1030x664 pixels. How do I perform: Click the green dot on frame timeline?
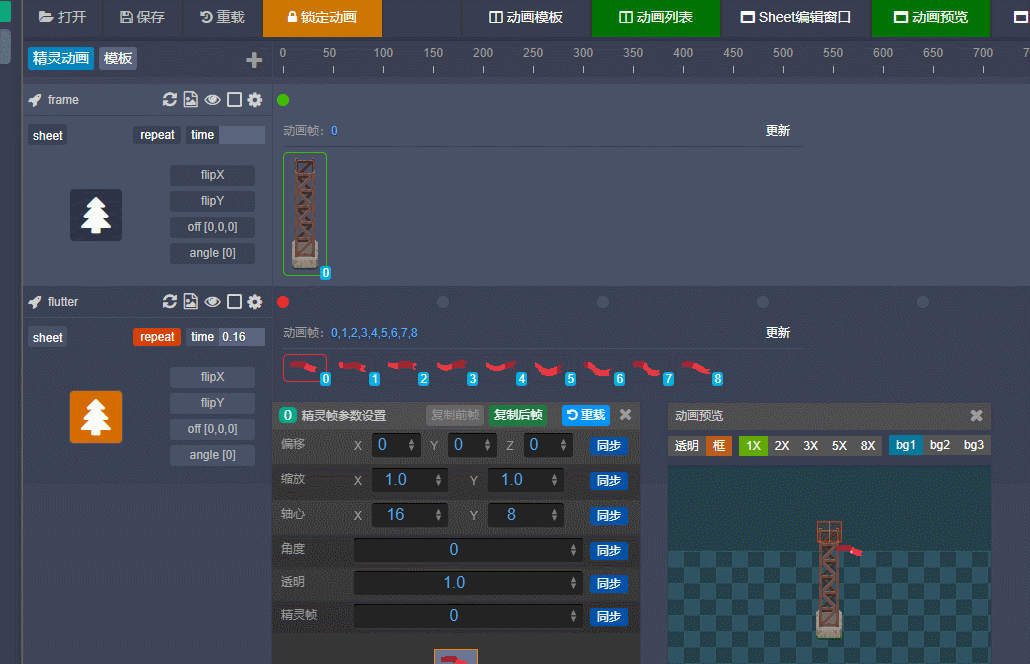point(283,100)
